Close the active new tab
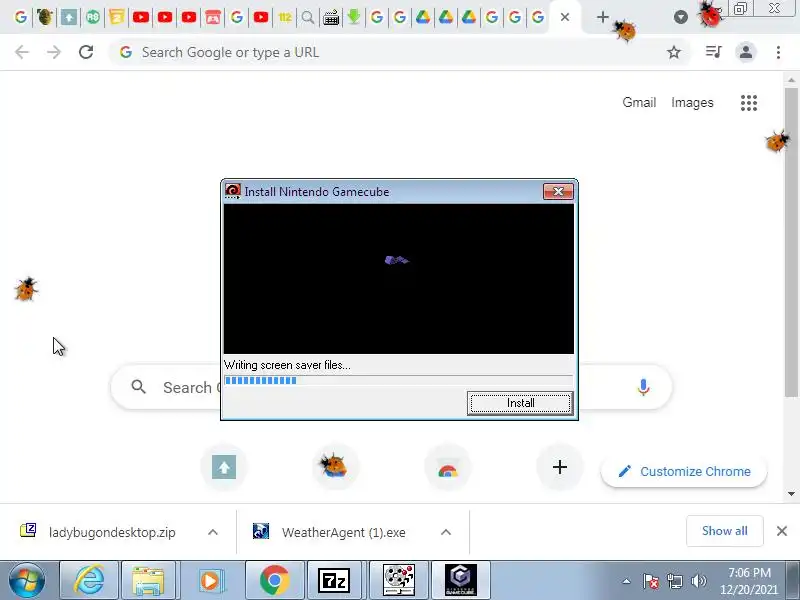Screen dimensions: 800x600 [565, 17]
